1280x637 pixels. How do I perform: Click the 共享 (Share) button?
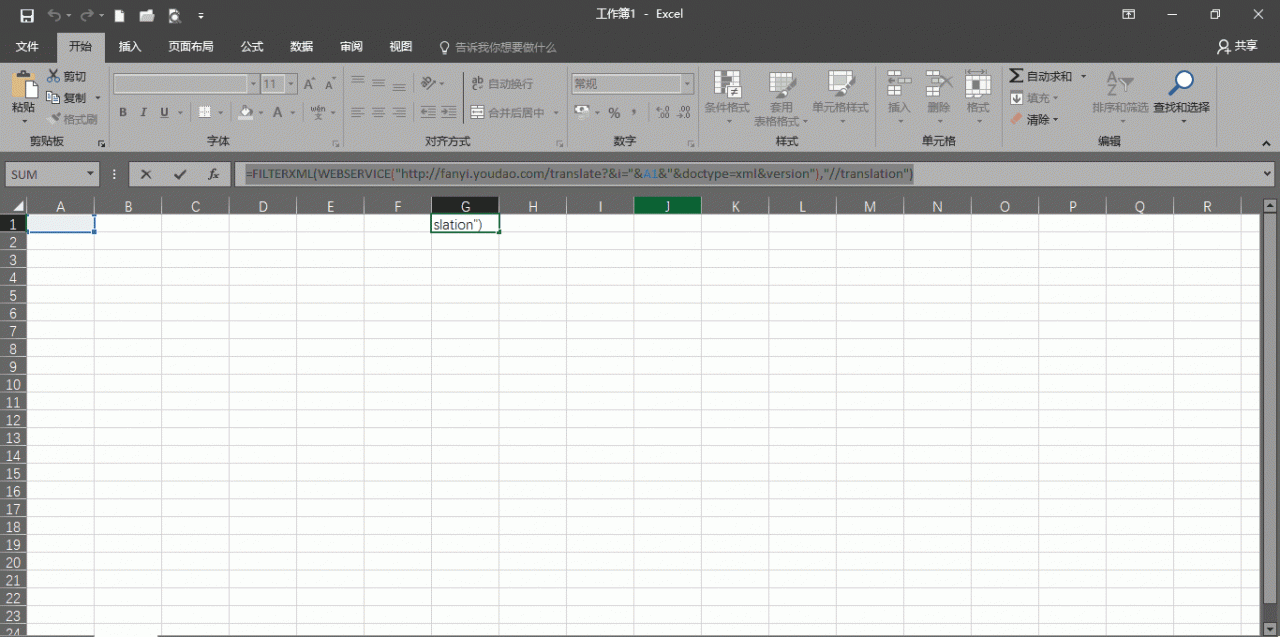(1237, 47)
